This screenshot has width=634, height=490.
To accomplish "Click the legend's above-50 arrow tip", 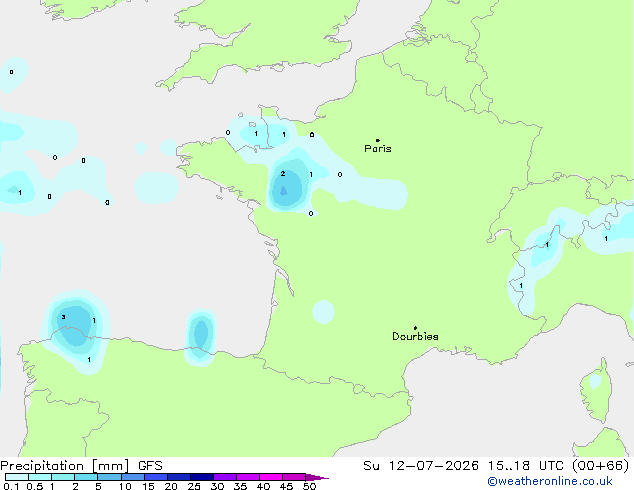I will (317, 477).
